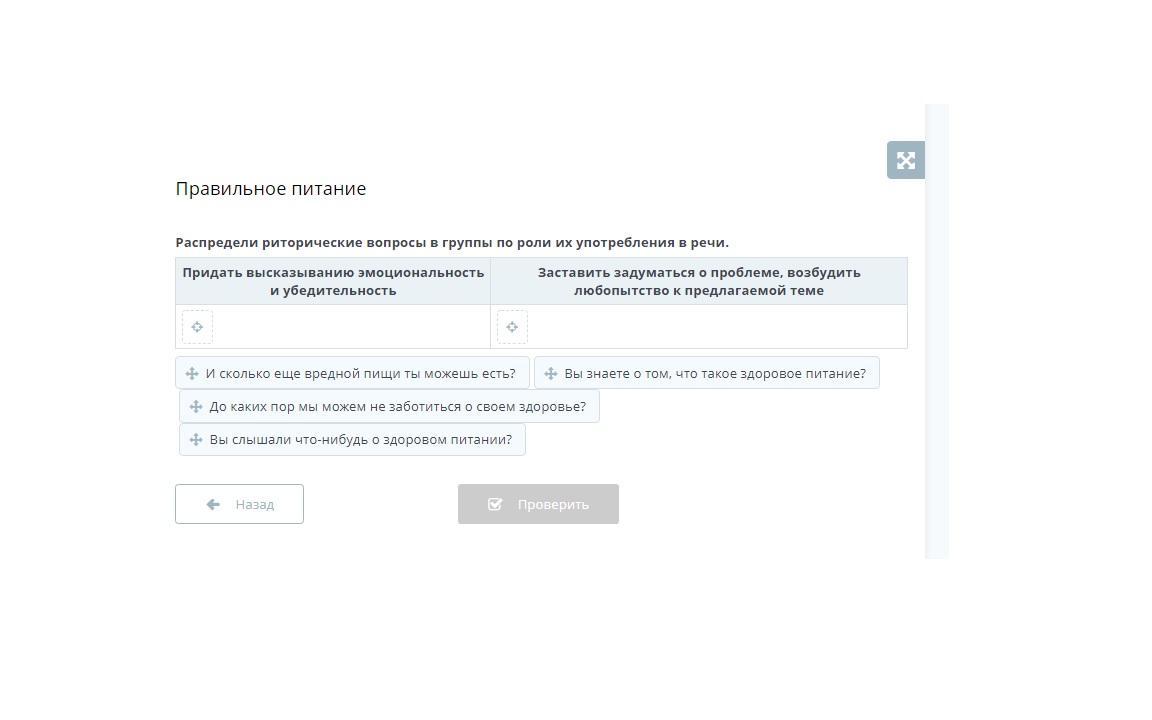Click column header 'Придать высказыванию эмоциональность'
1152x720 pixels.
click(333, 281)
